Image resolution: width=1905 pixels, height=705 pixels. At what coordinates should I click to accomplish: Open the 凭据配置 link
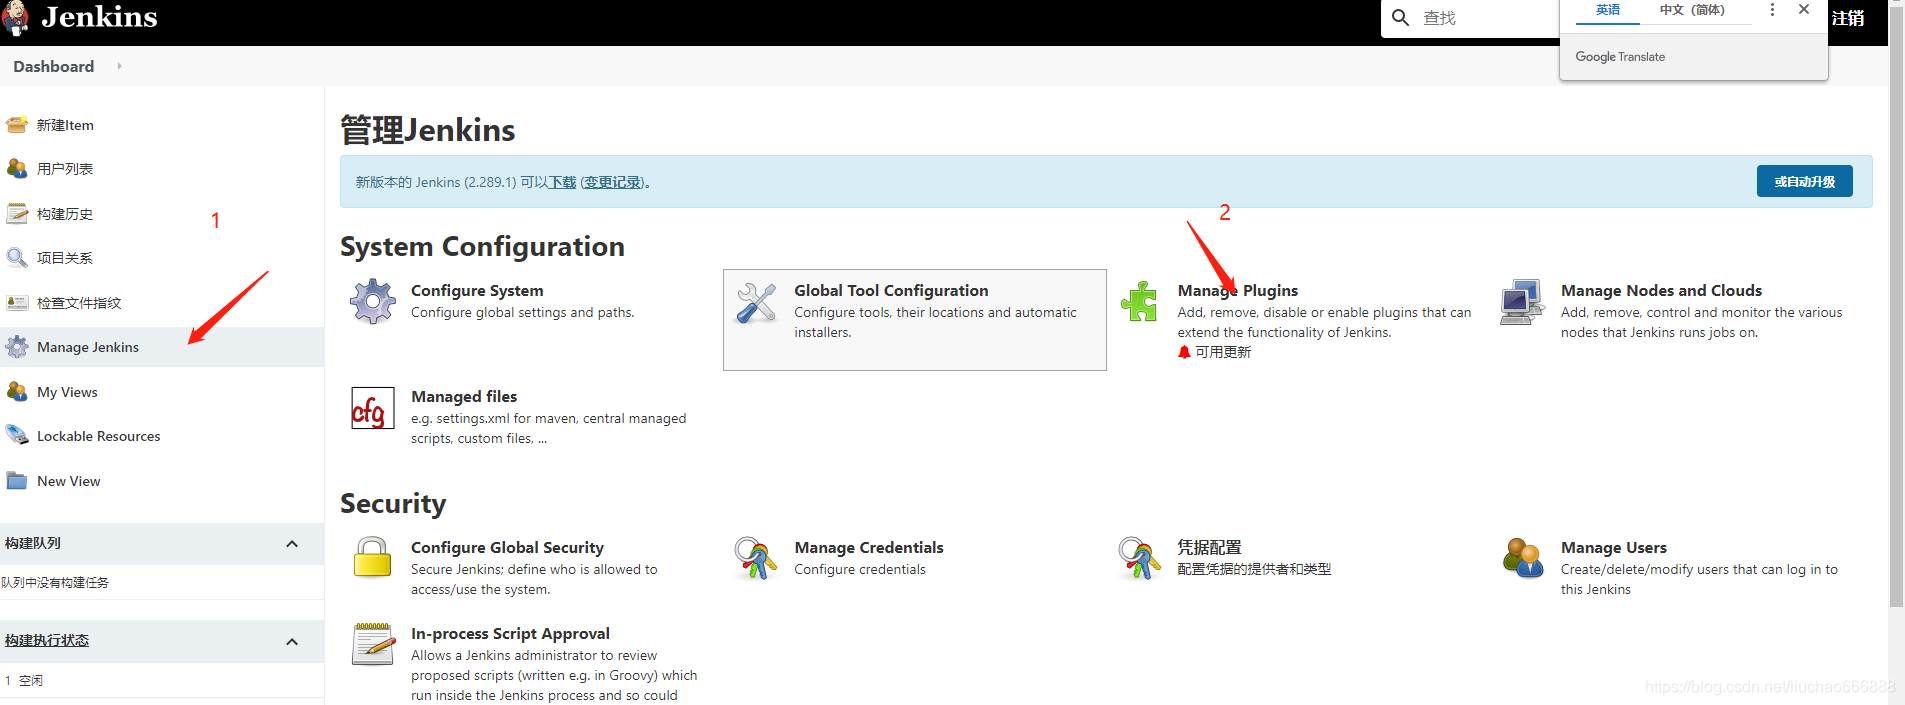coord(1209,547)
